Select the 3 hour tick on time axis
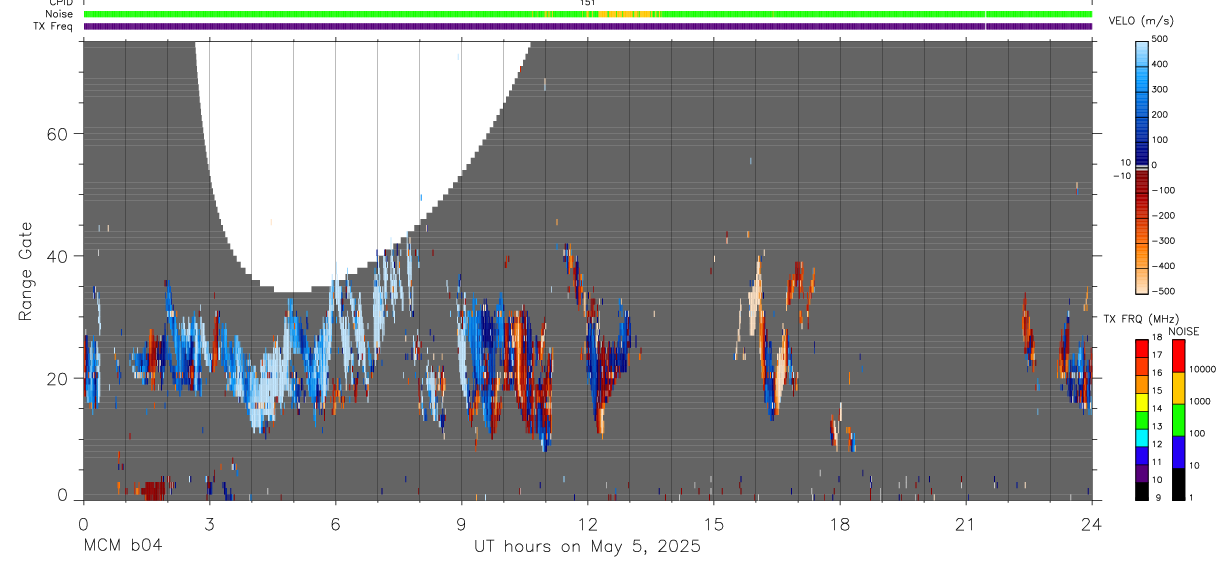Screen dimensions: 1228x567 (209, 523)
